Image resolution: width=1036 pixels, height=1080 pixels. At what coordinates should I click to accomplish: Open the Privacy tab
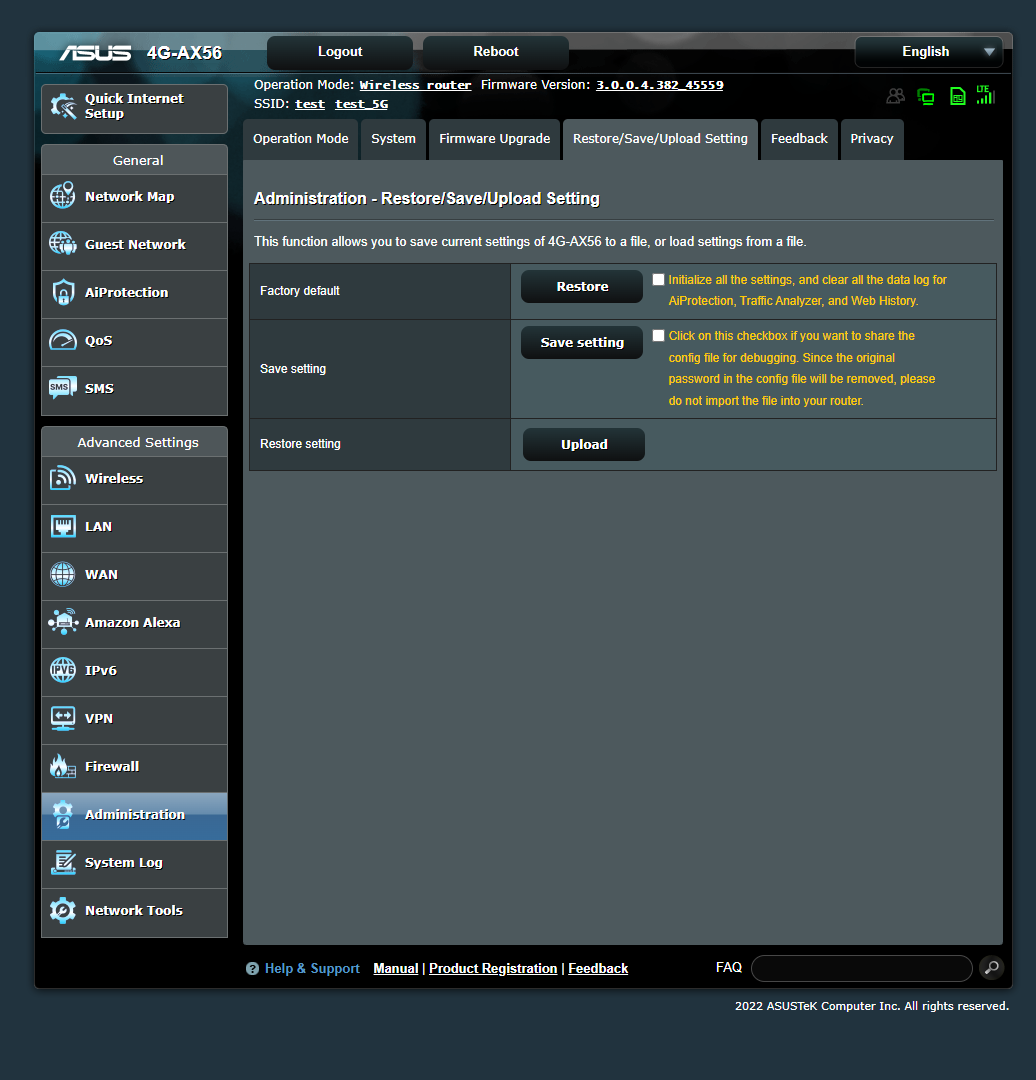tap(871, 139)
